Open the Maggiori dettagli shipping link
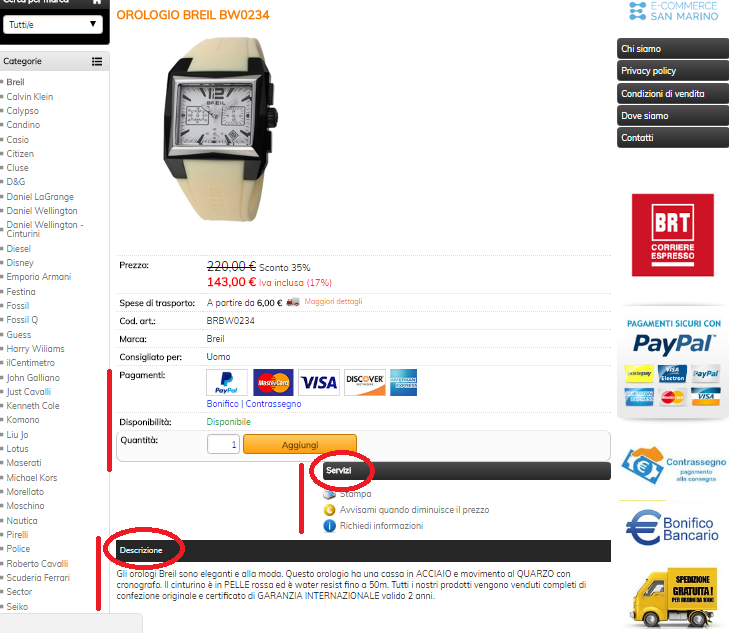Image resolution: width=735 pixels, height=633 pixels. [x=333, y=301]
